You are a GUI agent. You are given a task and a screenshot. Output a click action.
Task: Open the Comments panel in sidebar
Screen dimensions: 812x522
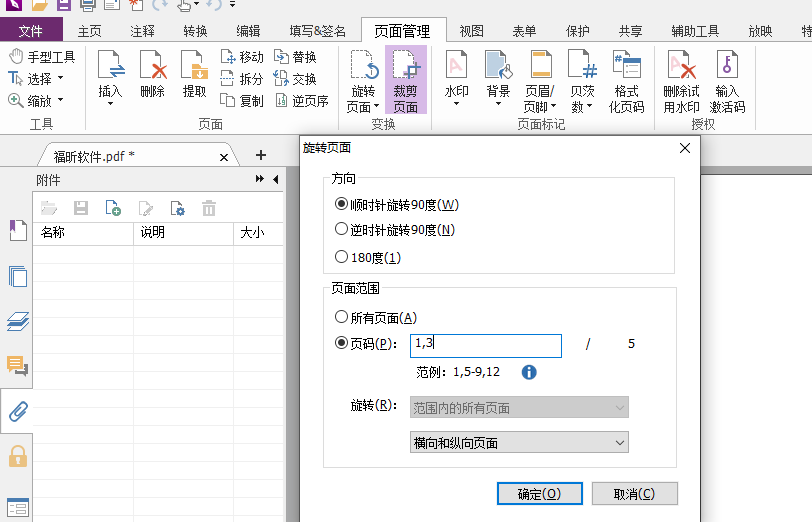click(x=18, y=366)
